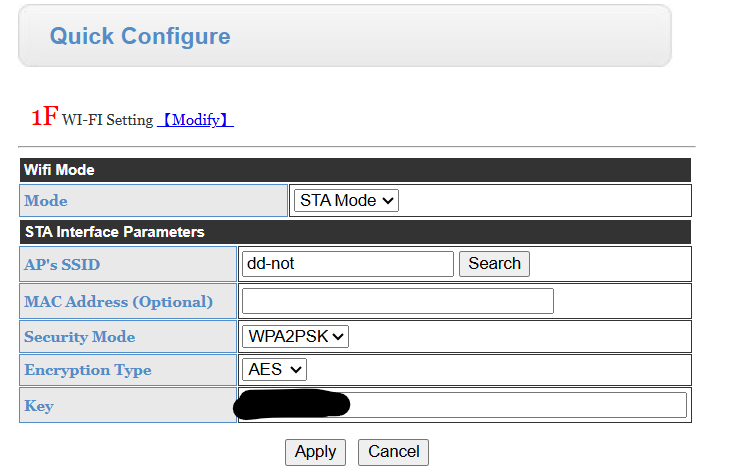Click the Wifi Mode section header

coord(60,170)
